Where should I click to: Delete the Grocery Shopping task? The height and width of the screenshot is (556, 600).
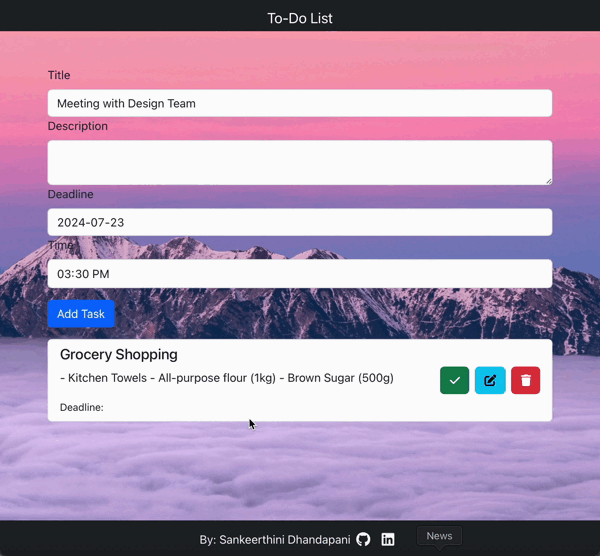pyautogui.click(x=525, y=380)
